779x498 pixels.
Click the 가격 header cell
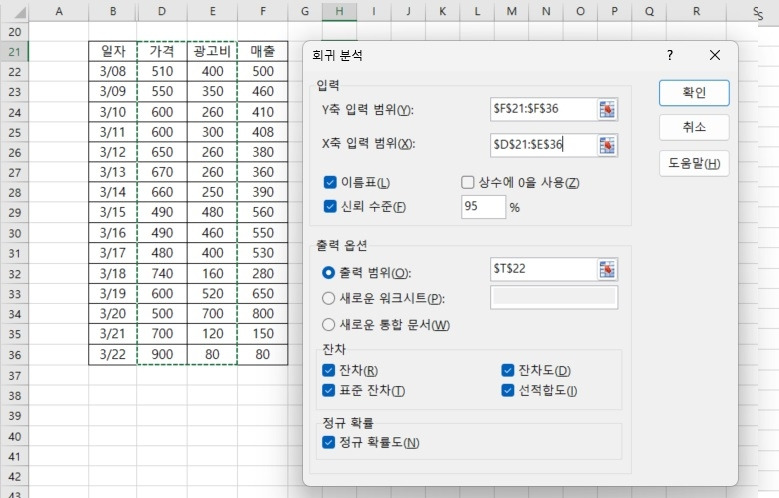(x=162, y=51)
